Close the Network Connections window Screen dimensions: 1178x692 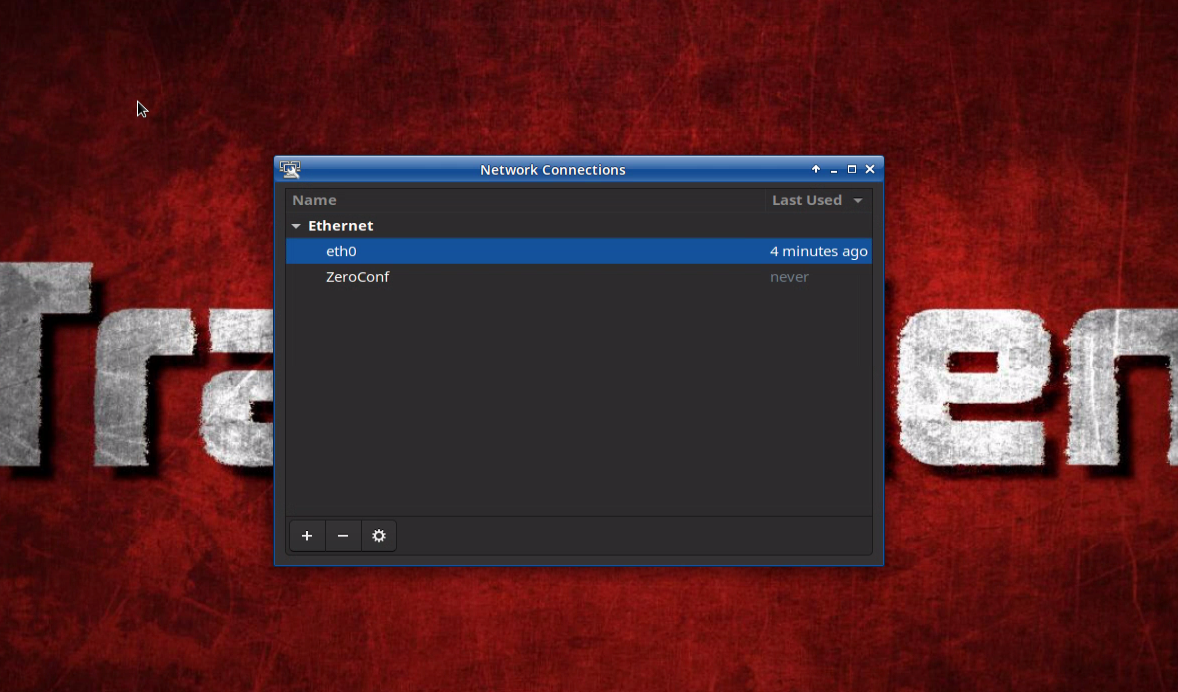(x=870, y=170)
